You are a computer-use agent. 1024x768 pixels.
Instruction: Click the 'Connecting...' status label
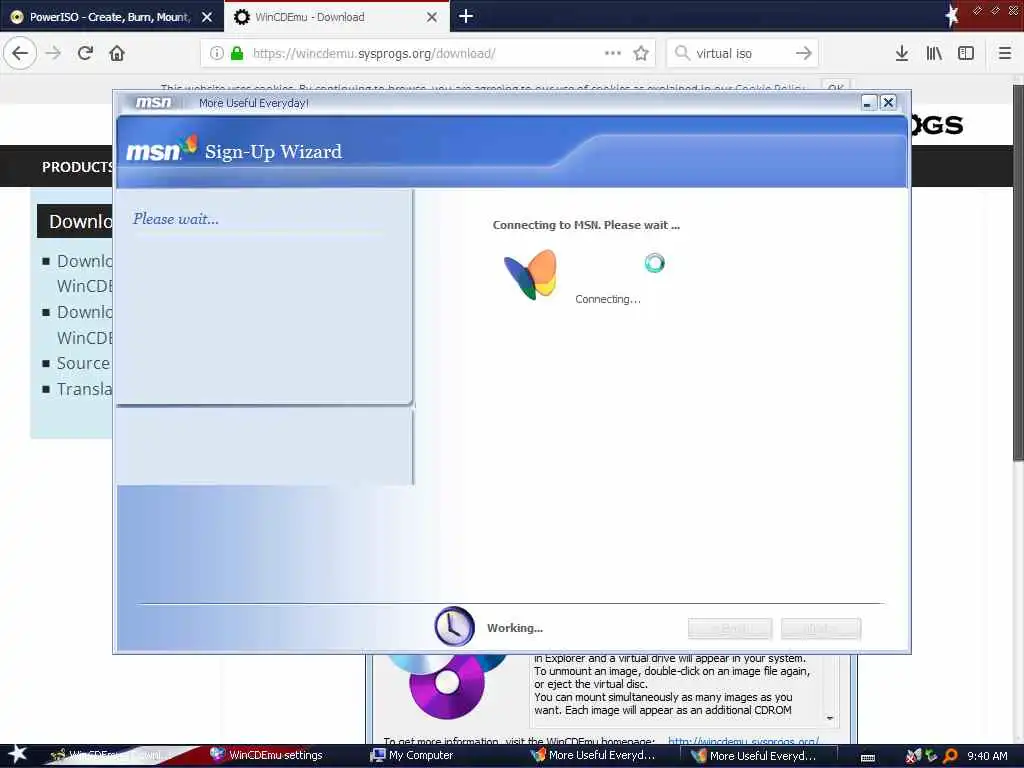tap(608, 299)
